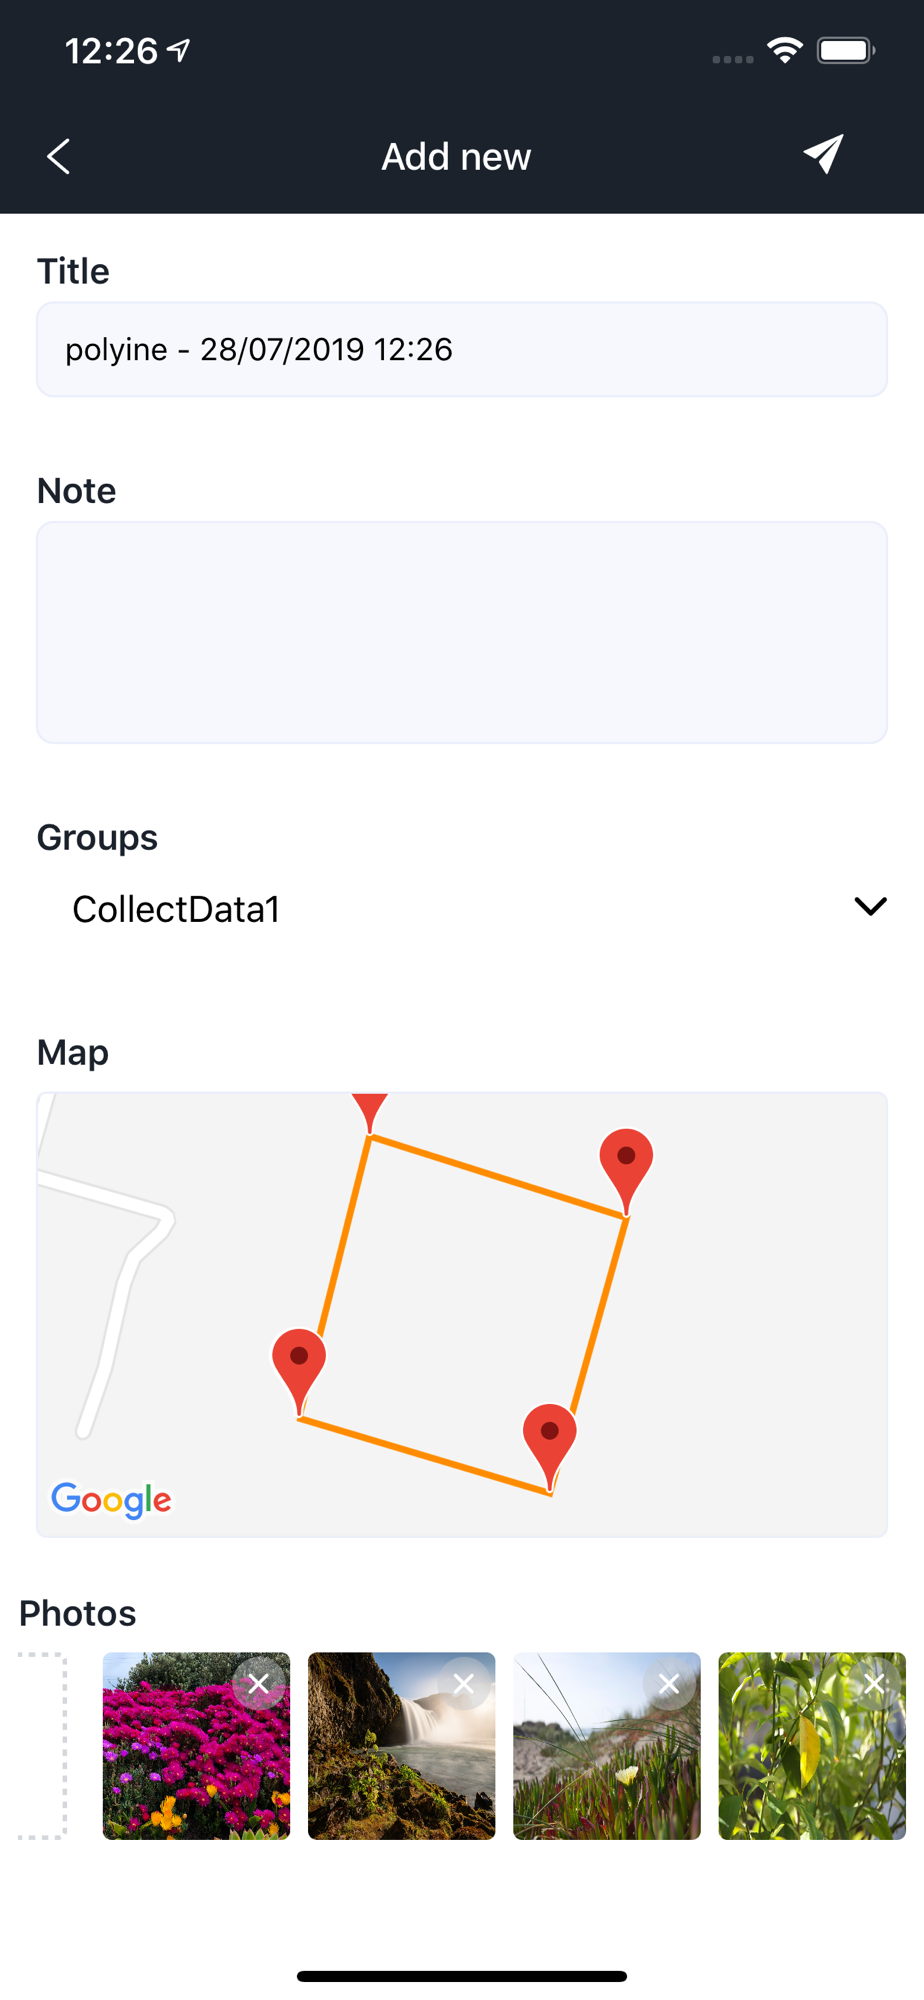The image size is (924, 2000).
Task: Tap the partially visible top map pin
Action: pyautogui.click(x=370, y=1112)
